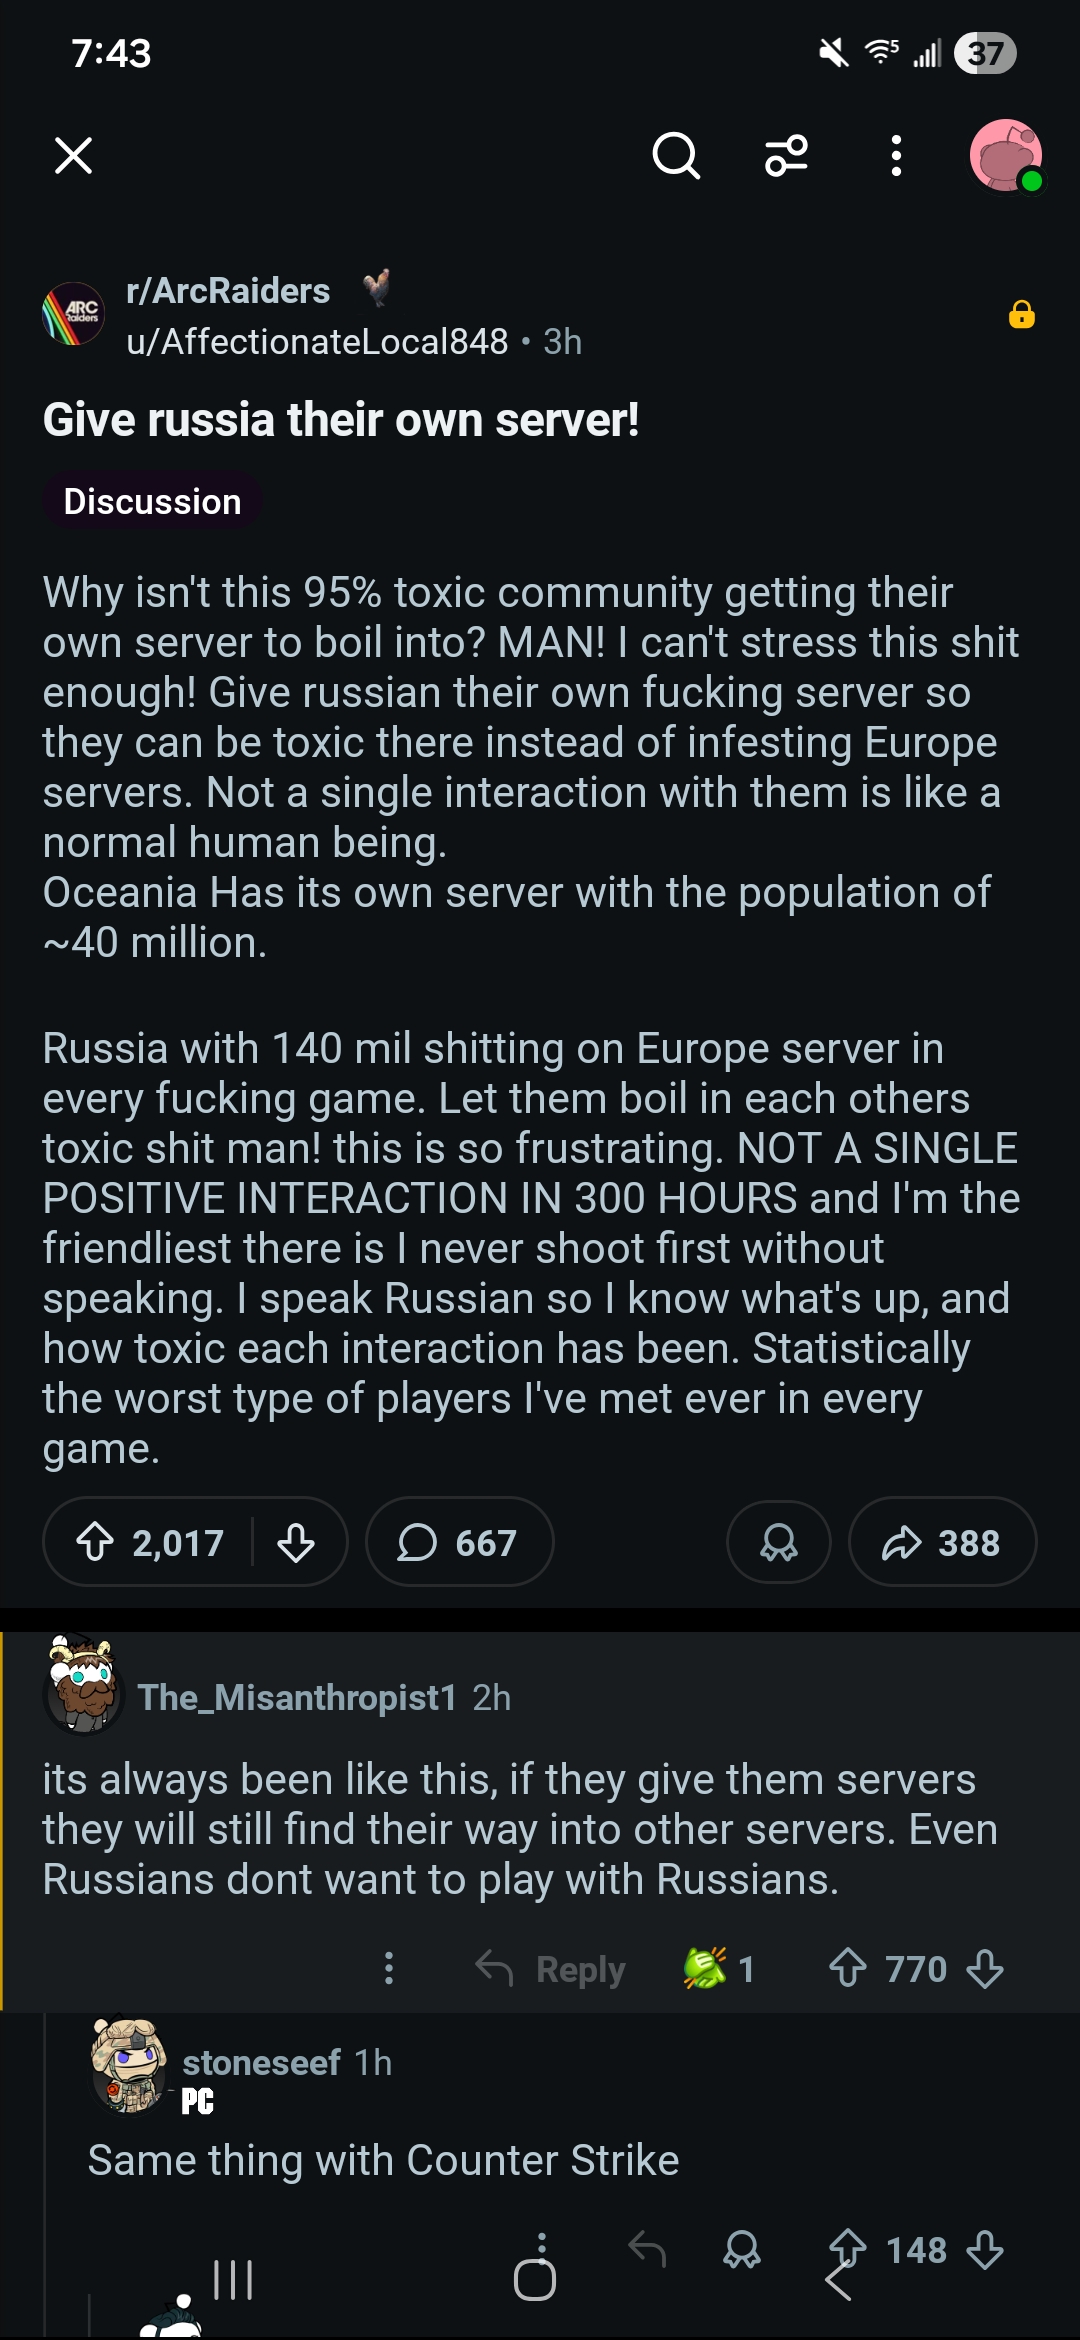Open the search magnifier icon

pos(676,156)
